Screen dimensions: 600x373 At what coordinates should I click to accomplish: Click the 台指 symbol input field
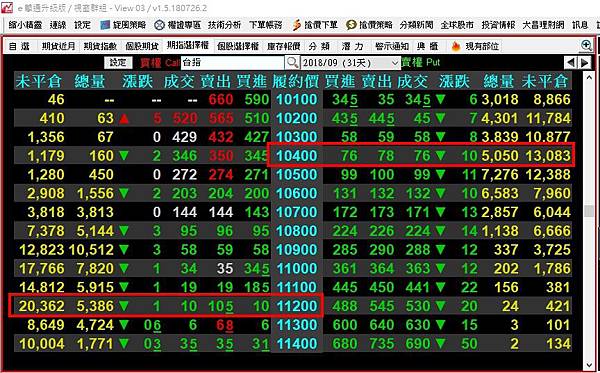pyautogui.click(x=232, y=63)
